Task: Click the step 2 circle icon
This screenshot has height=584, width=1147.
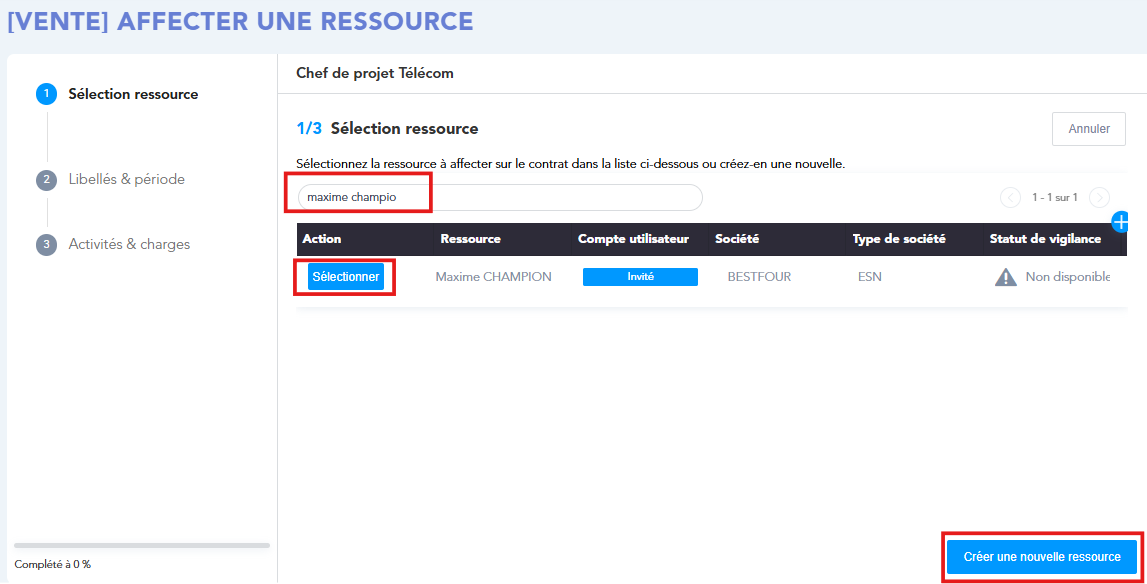Action: (46, 180)
